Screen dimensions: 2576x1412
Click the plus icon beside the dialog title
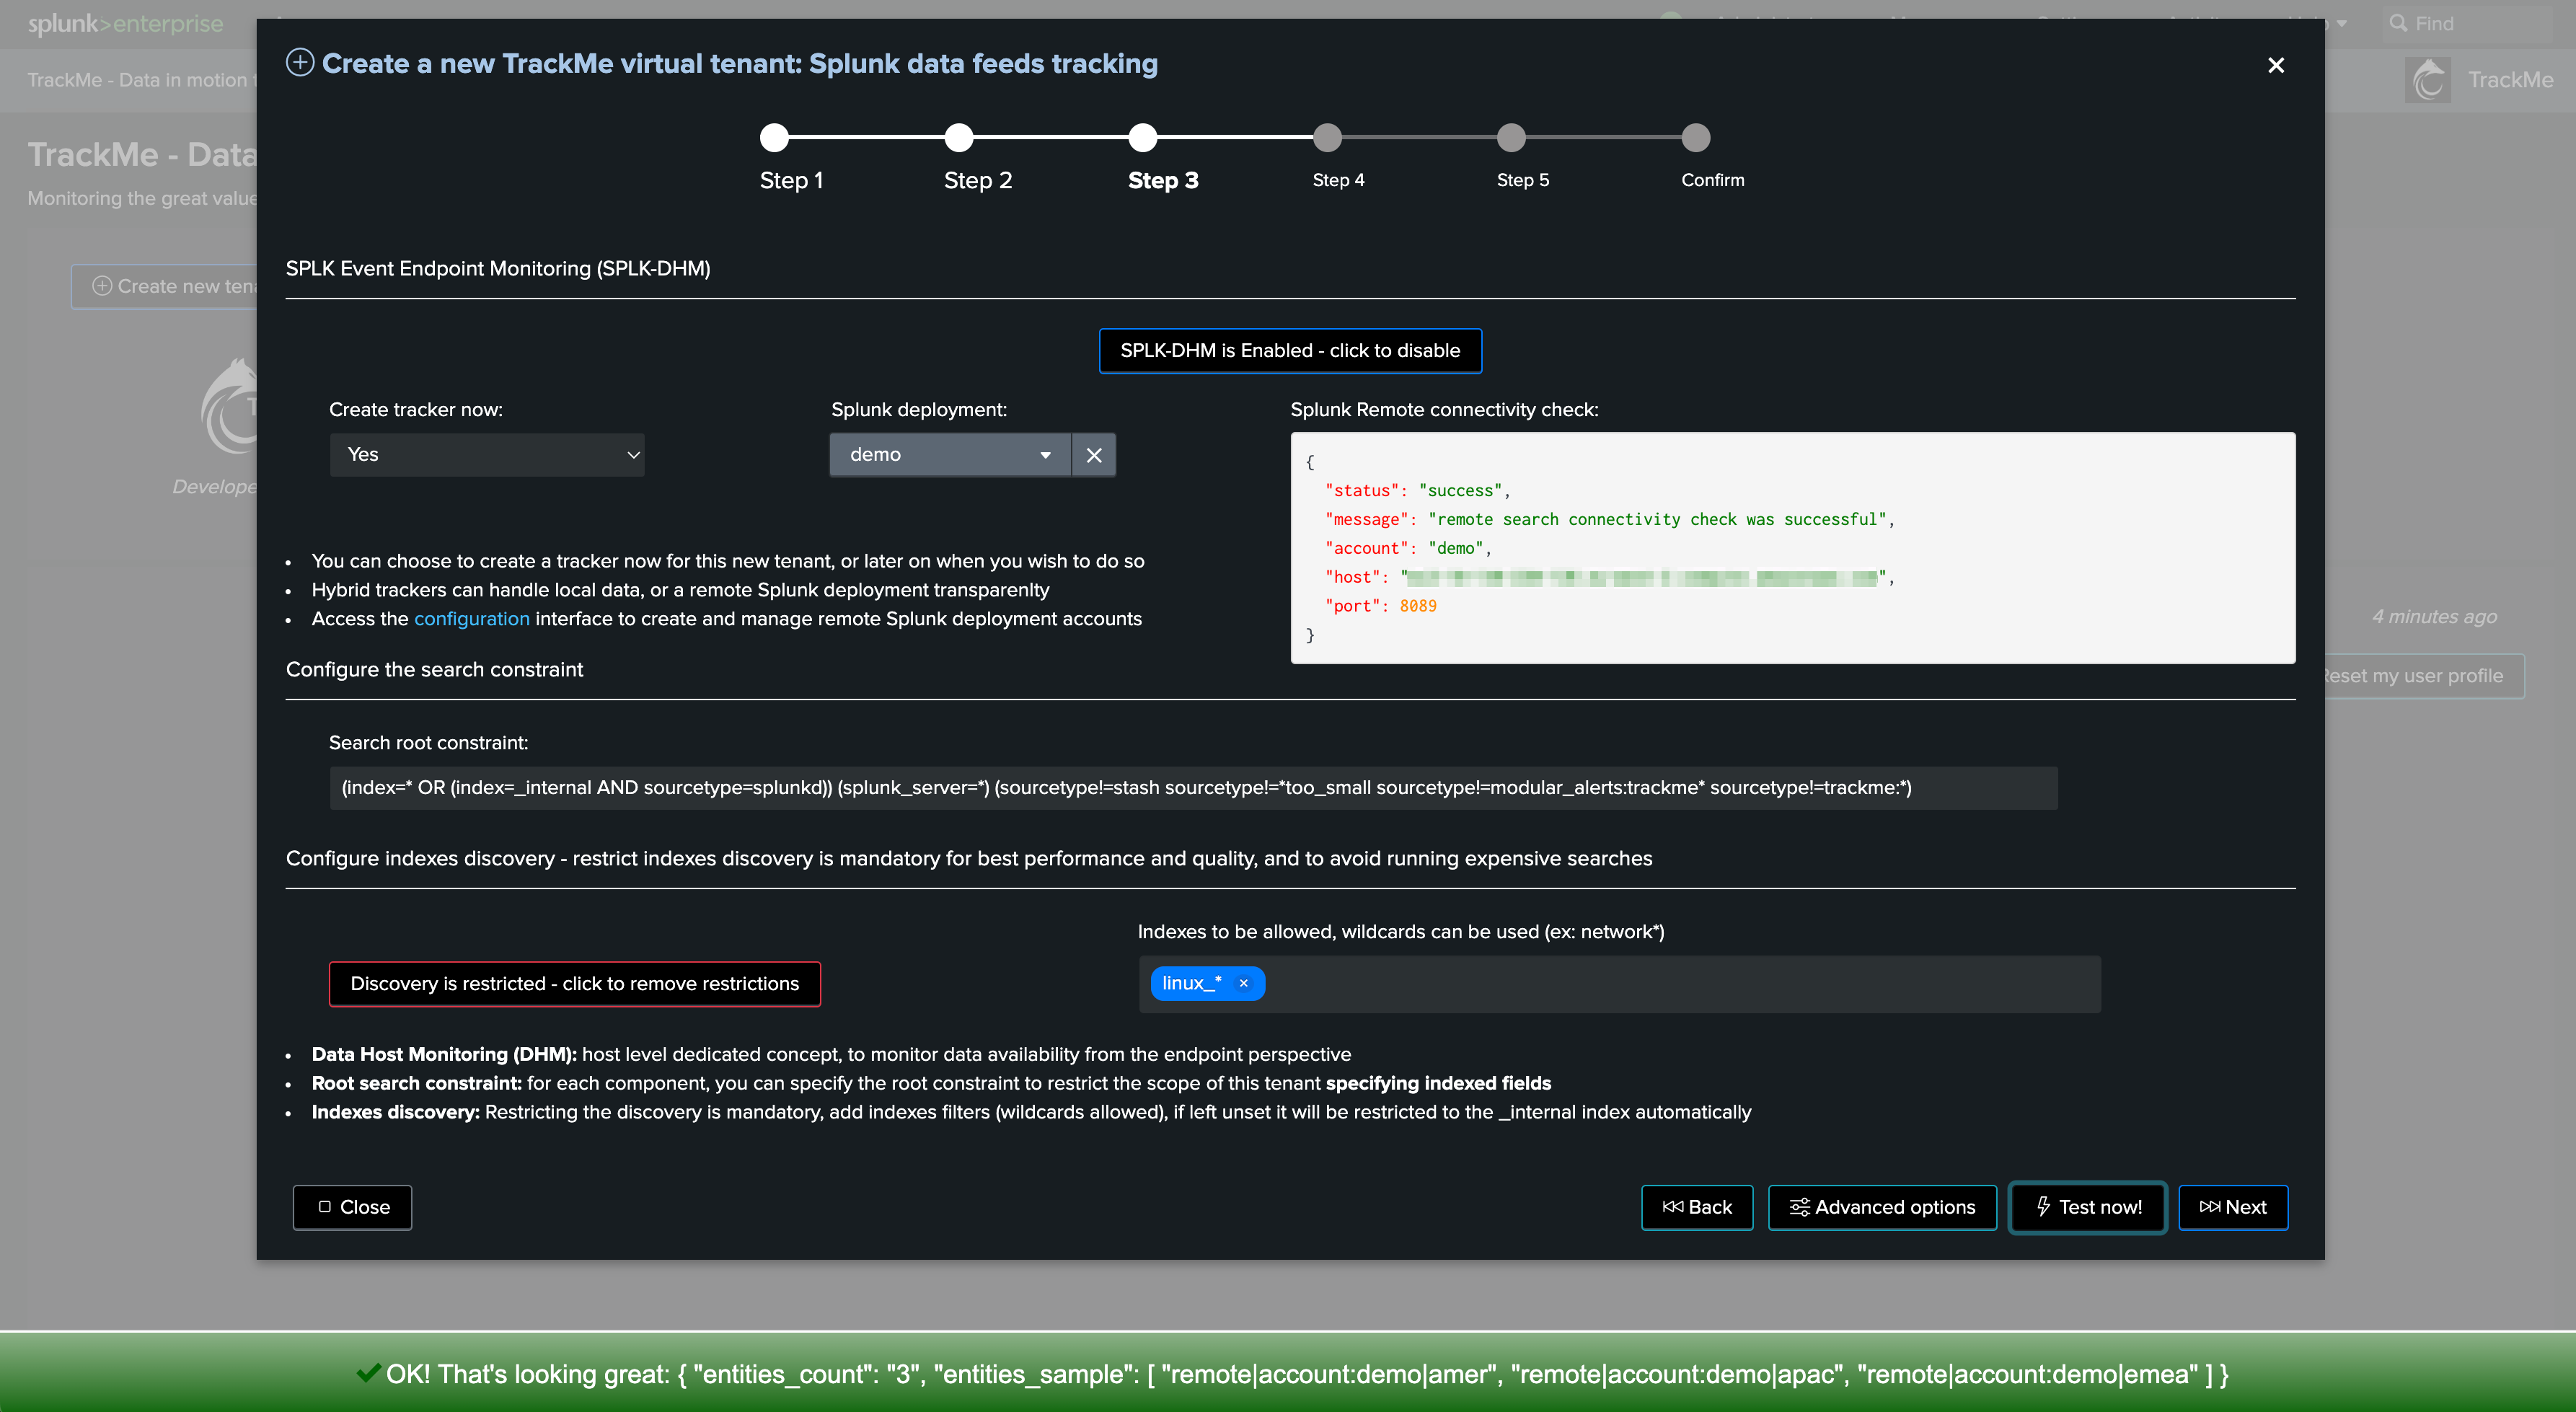click(299, 63)
